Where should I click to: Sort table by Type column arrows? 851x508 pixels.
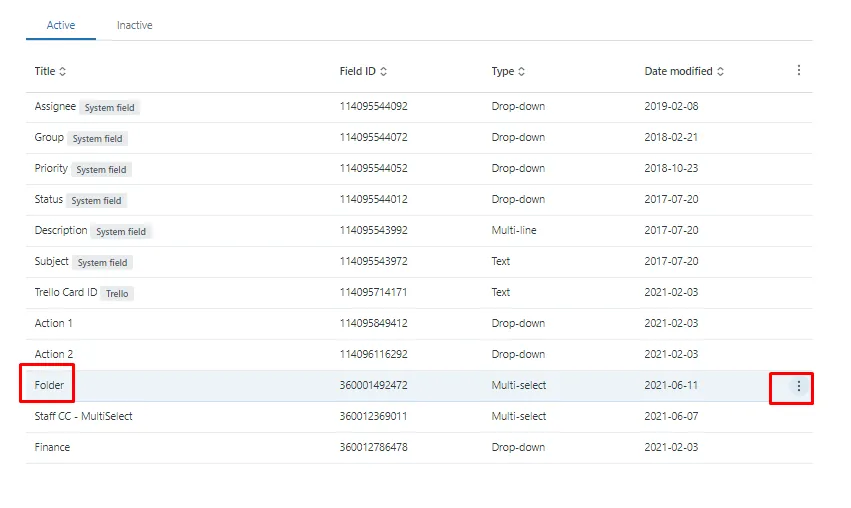(x=521, y=72)
